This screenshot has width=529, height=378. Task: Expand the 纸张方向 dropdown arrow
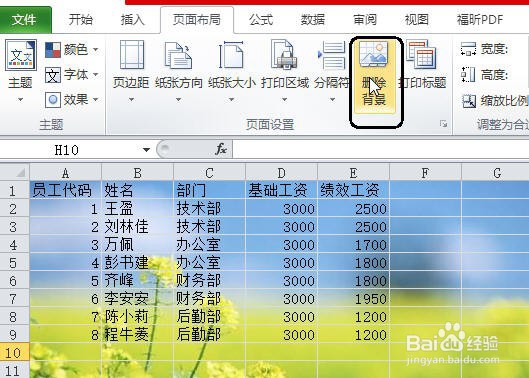[178, 100]
